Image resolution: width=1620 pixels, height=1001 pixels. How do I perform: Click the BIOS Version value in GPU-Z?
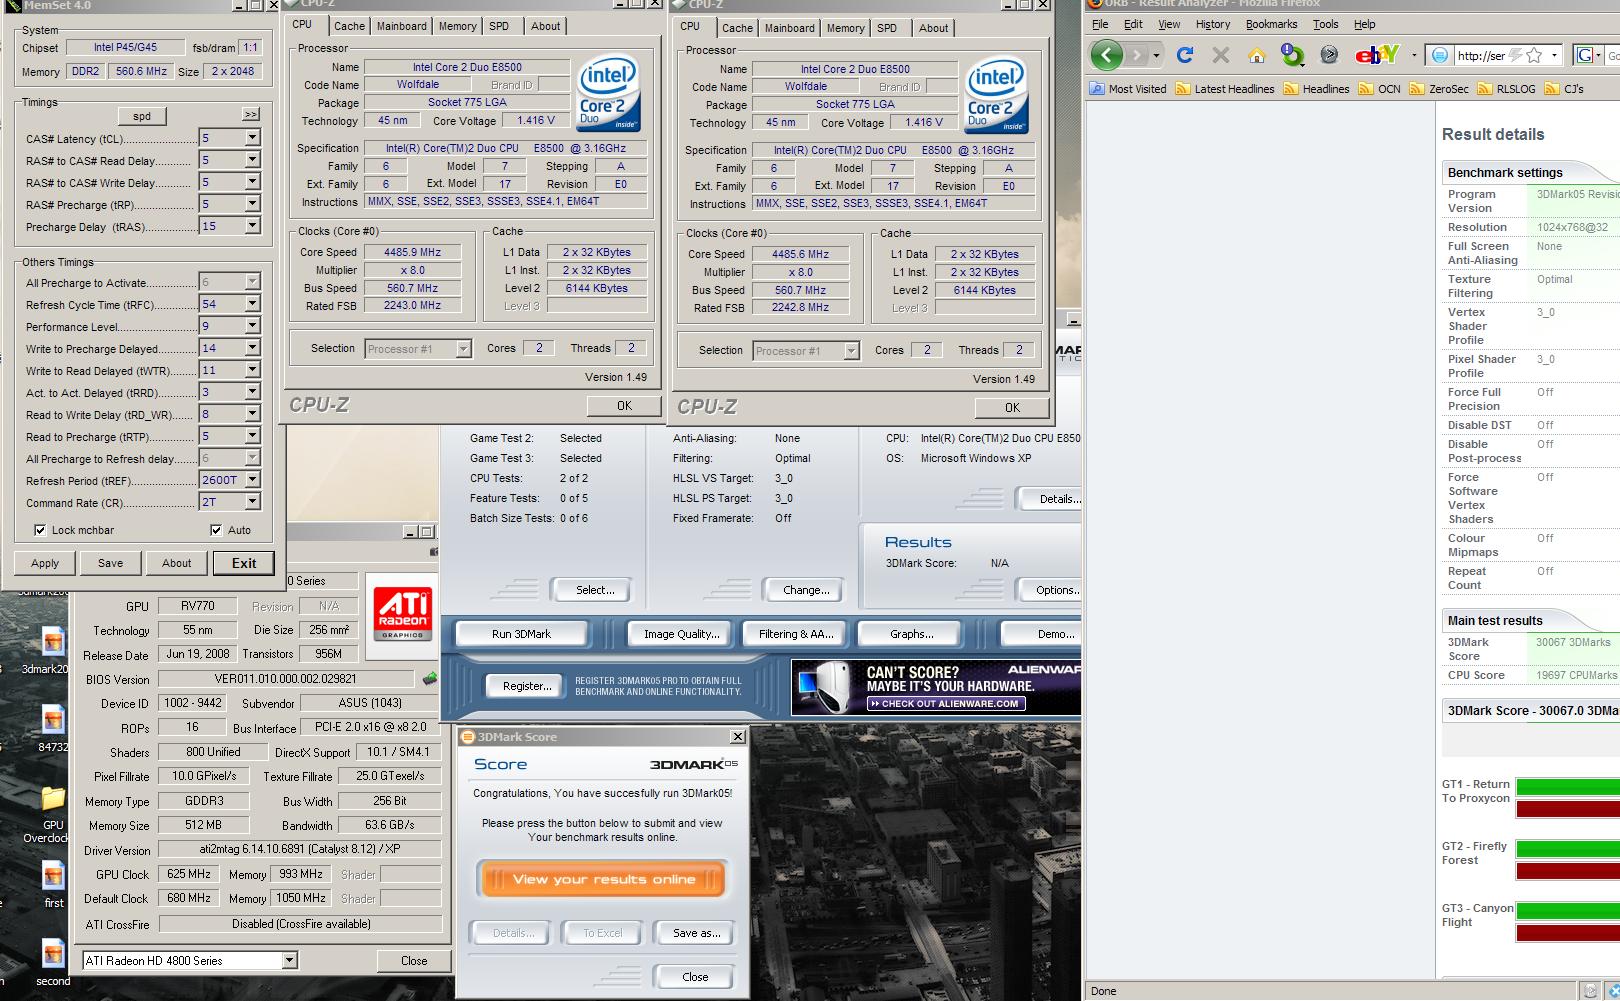pos(287,679)
